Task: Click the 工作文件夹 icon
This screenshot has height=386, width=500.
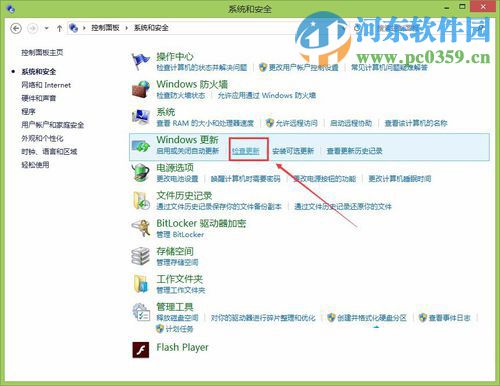Action: [141, 284]
